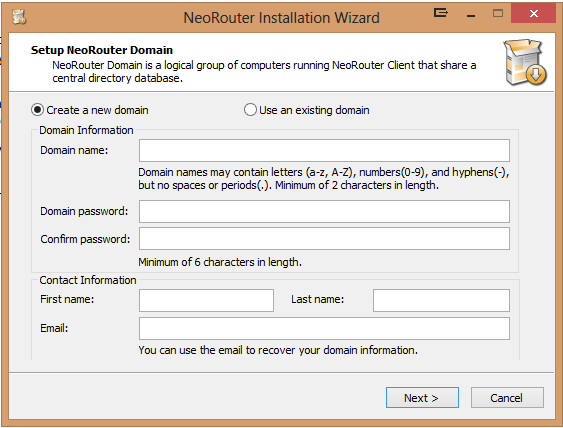The height and width of the screenshot is (428, 563).
Task: Click the 'Contact Information' group label
Action: pyautogui.click(x=88, y=280)
